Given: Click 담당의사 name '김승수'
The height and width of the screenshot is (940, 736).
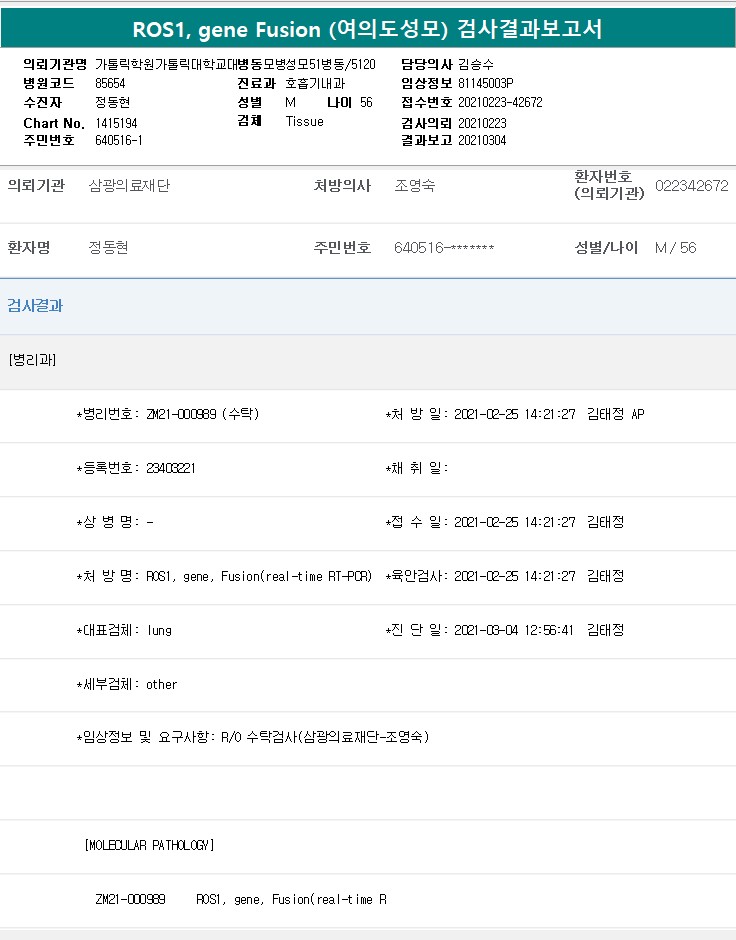Looking at the screenshot, I should click(476, 64).
